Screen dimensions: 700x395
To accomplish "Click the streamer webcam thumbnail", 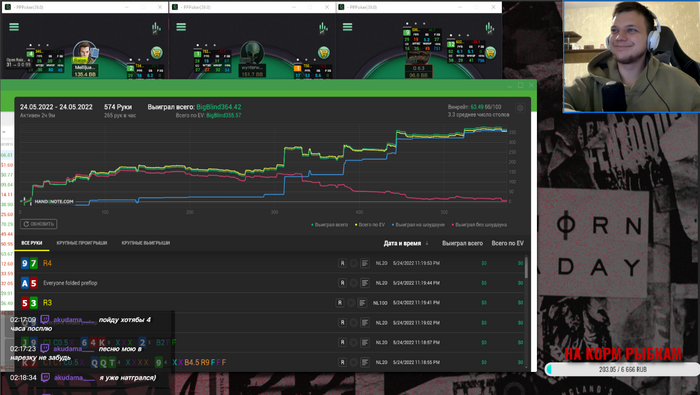I will pyautogui.click(x=631, y=56).
